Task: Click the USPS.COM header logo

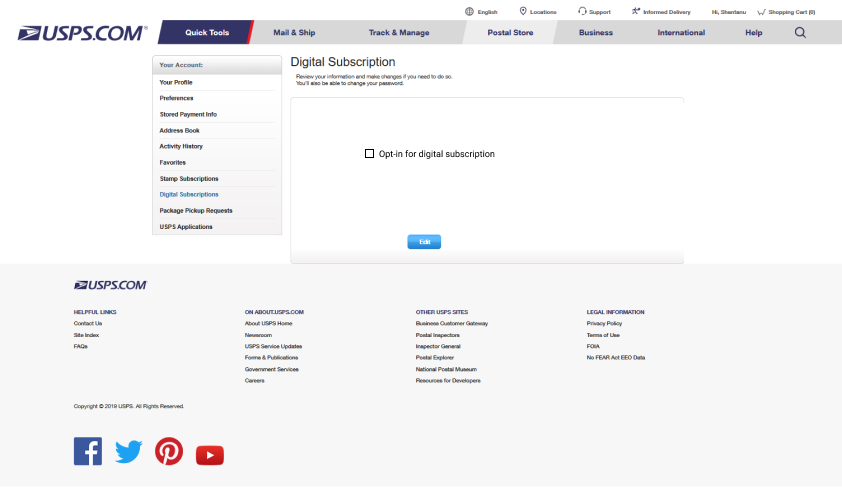Action: [x=83, y=33]
